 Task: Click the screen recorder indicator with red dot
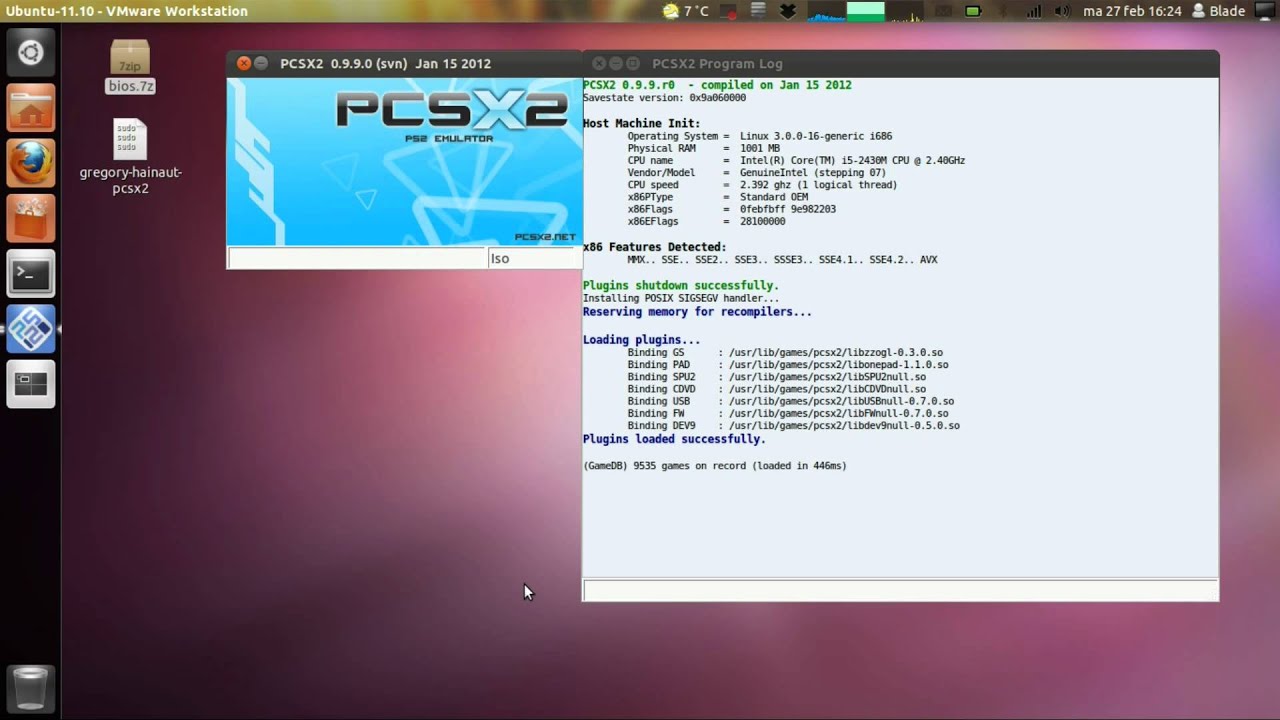(730, 11)
